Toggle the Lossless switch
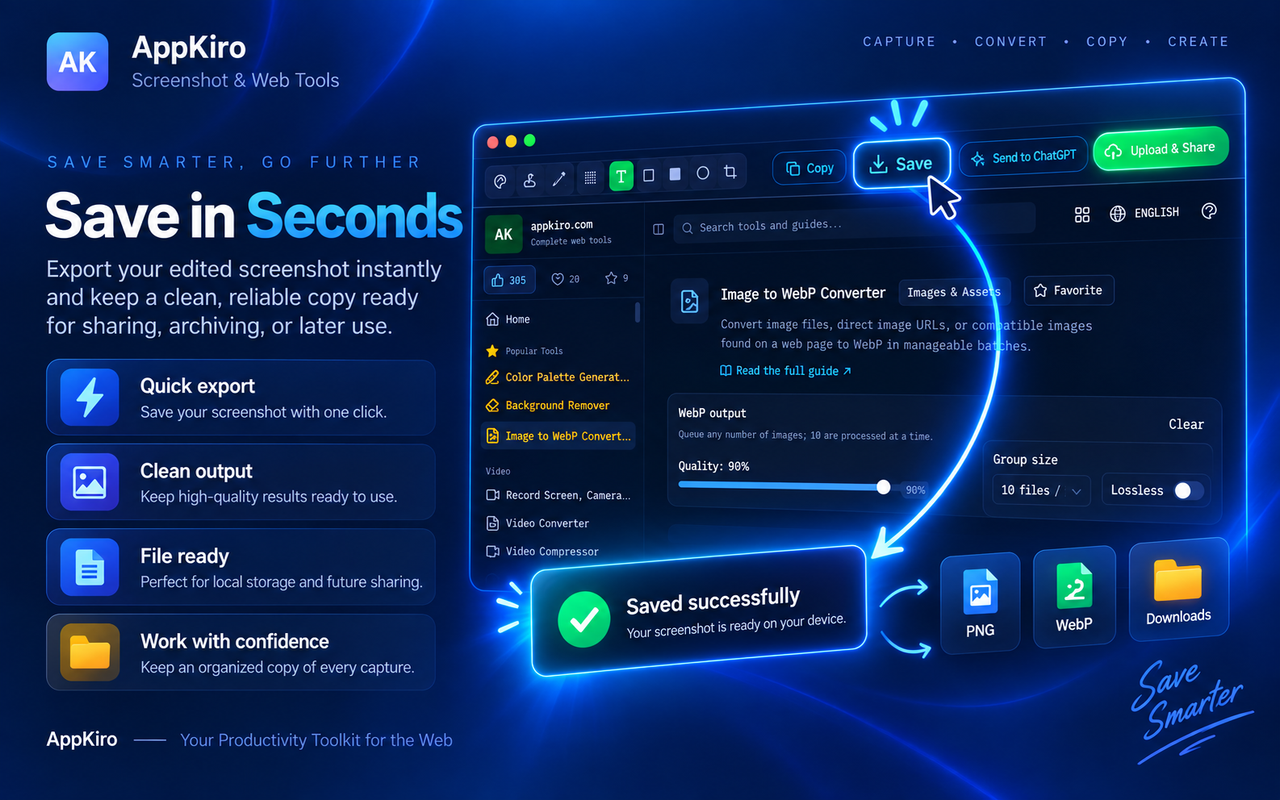The height and width of the screenshot is (800, 1280). pyautogui.click(x=1186, y=490)
